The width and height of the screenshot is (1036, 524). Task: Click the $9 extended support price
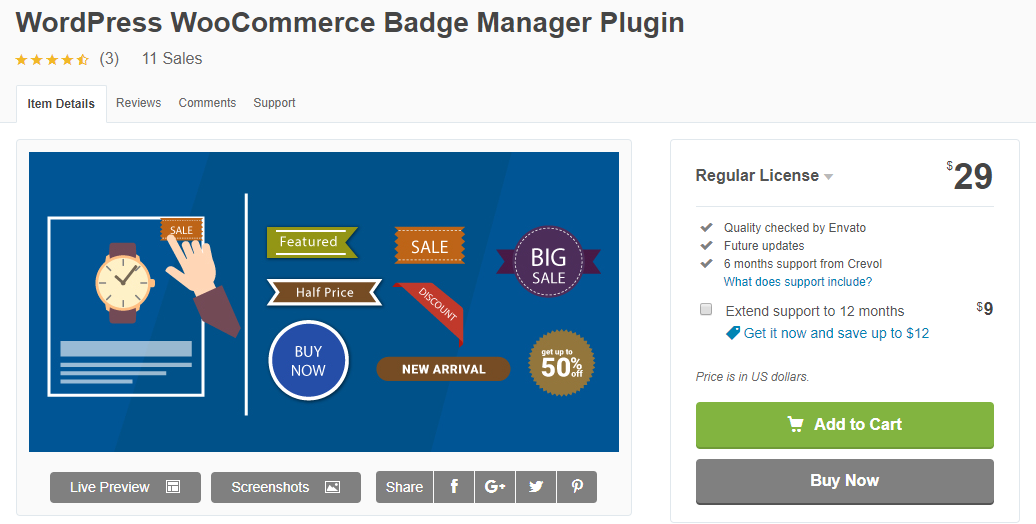pyautogui.click(x=984, y=309)
